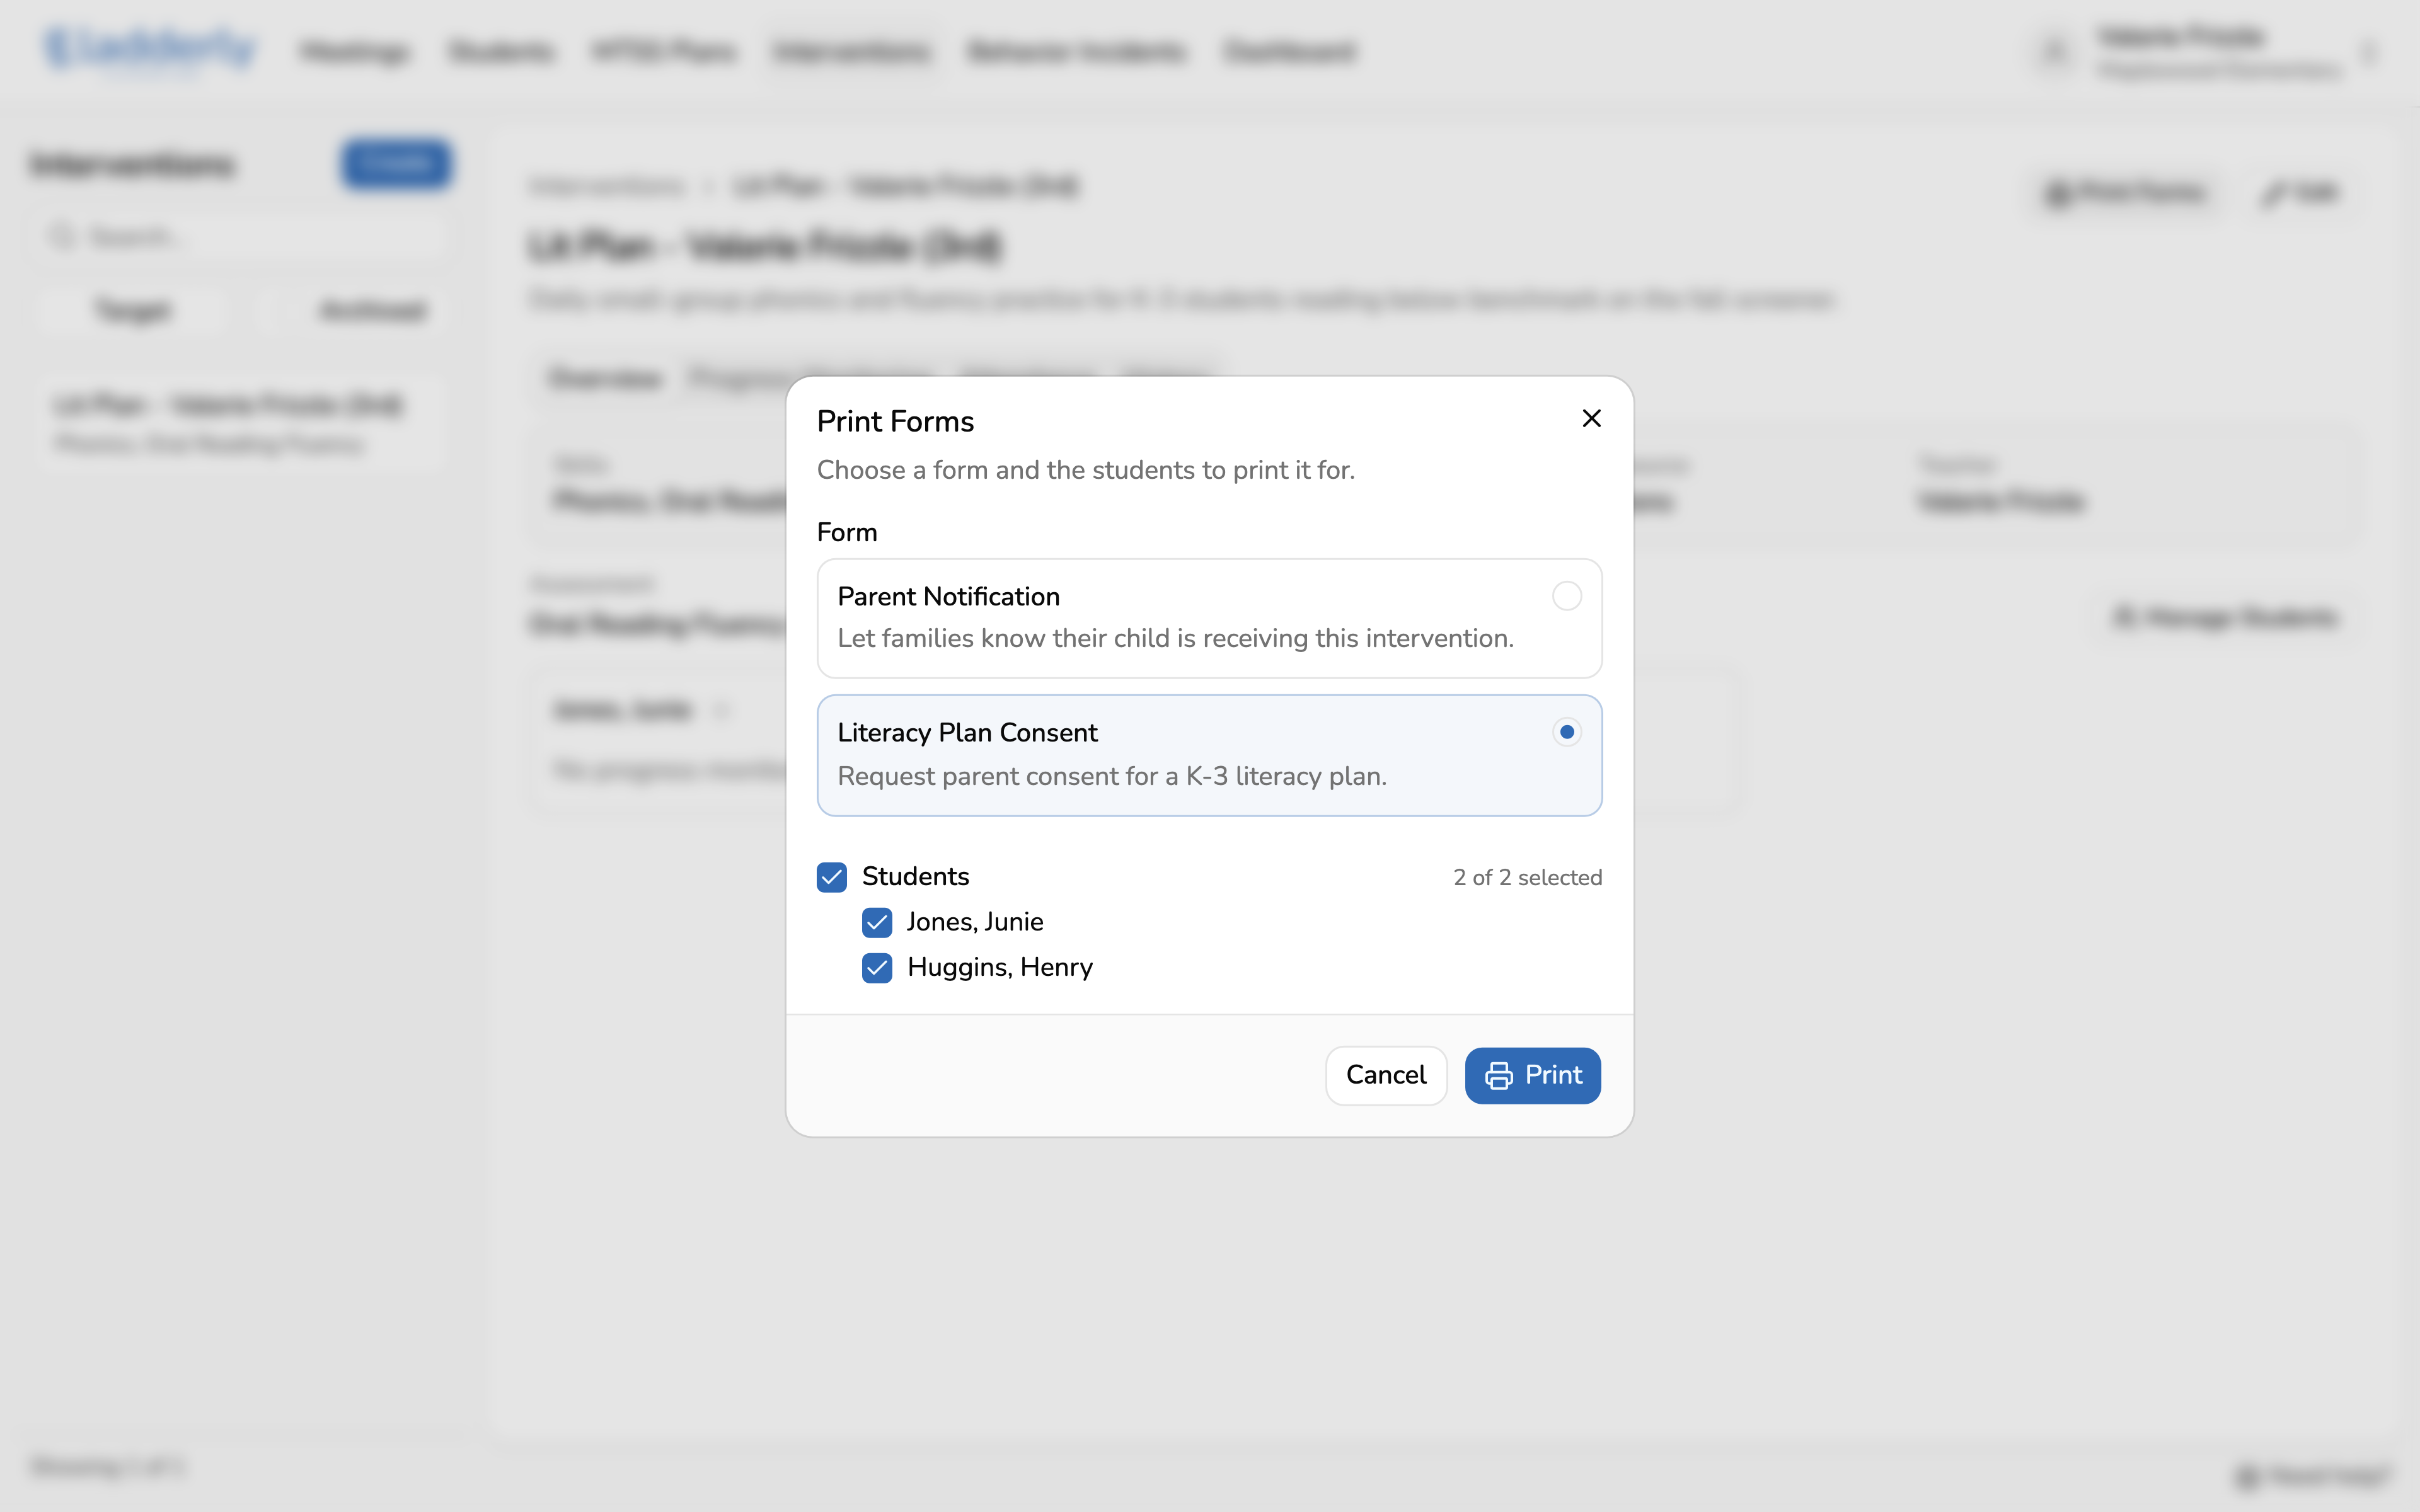Click the Huggins, Henry student label
The width and height of the screenshot is (2420, 1512).
[1000, 968]
